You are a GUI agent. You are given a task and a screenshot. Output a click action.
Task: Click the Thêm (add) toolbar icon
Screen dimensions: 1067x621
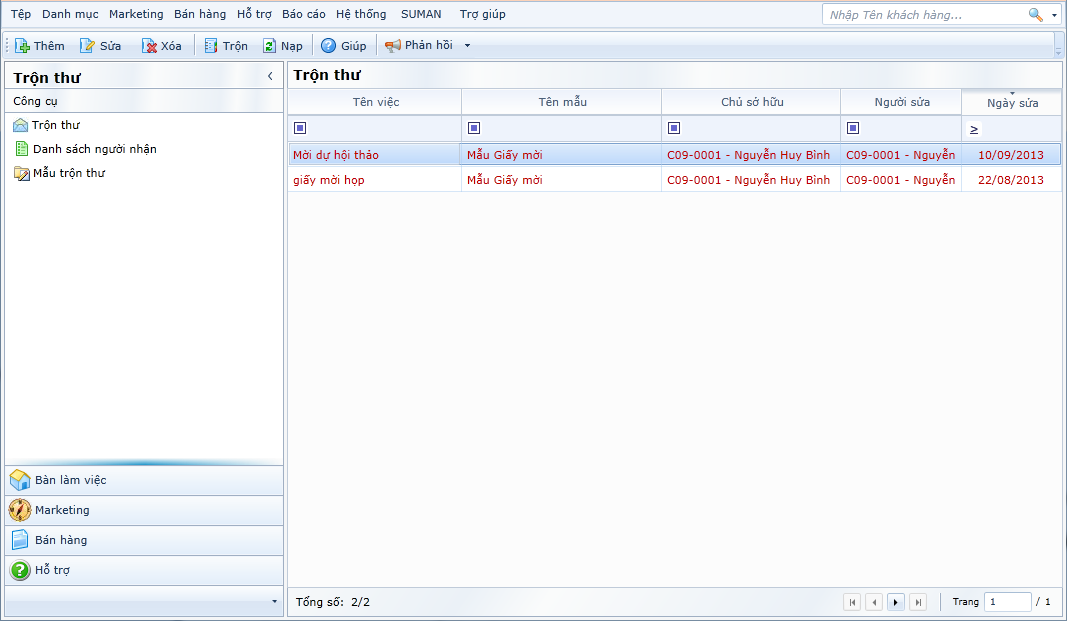[x=22, y=46]
